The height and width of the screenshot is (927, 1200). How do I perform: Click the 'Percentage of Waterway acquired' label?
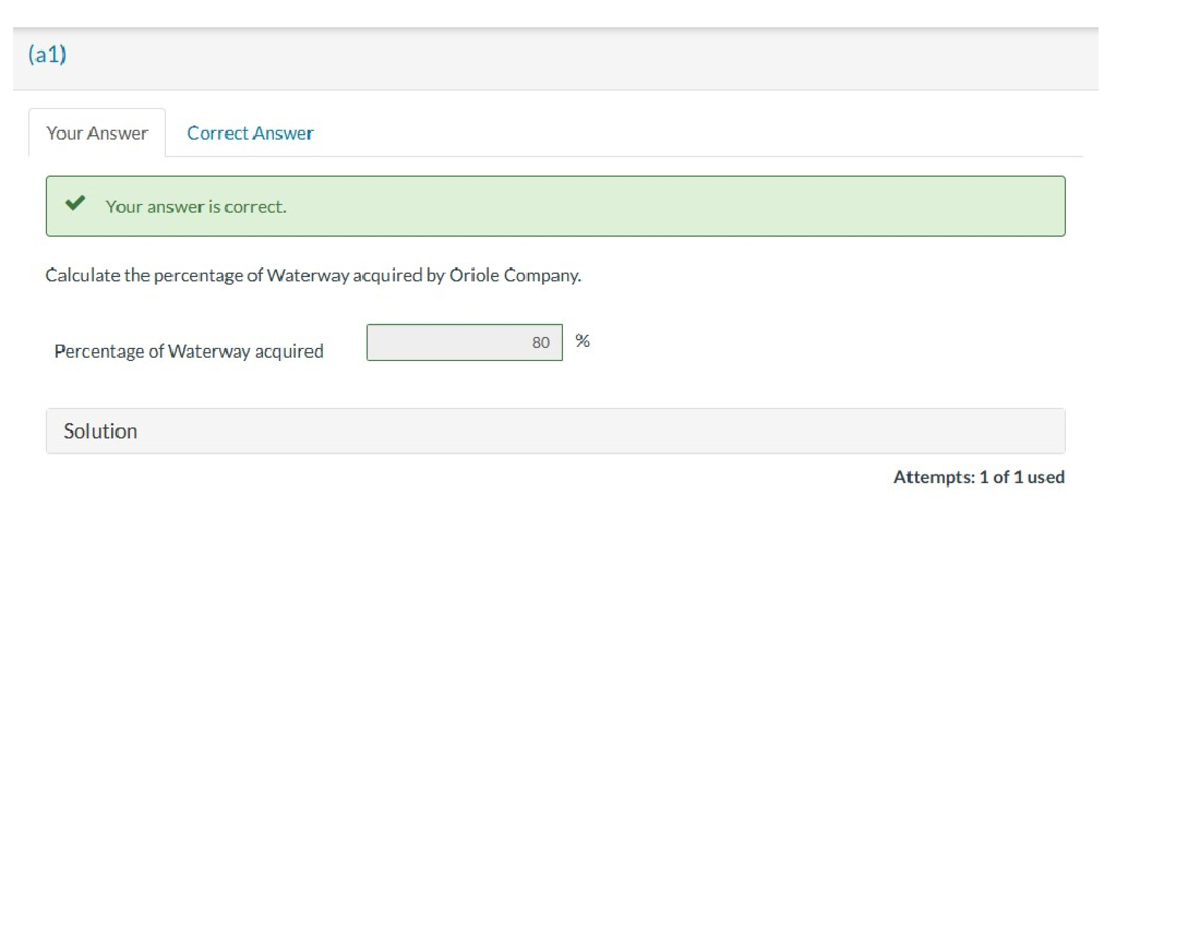coord(189,351)
